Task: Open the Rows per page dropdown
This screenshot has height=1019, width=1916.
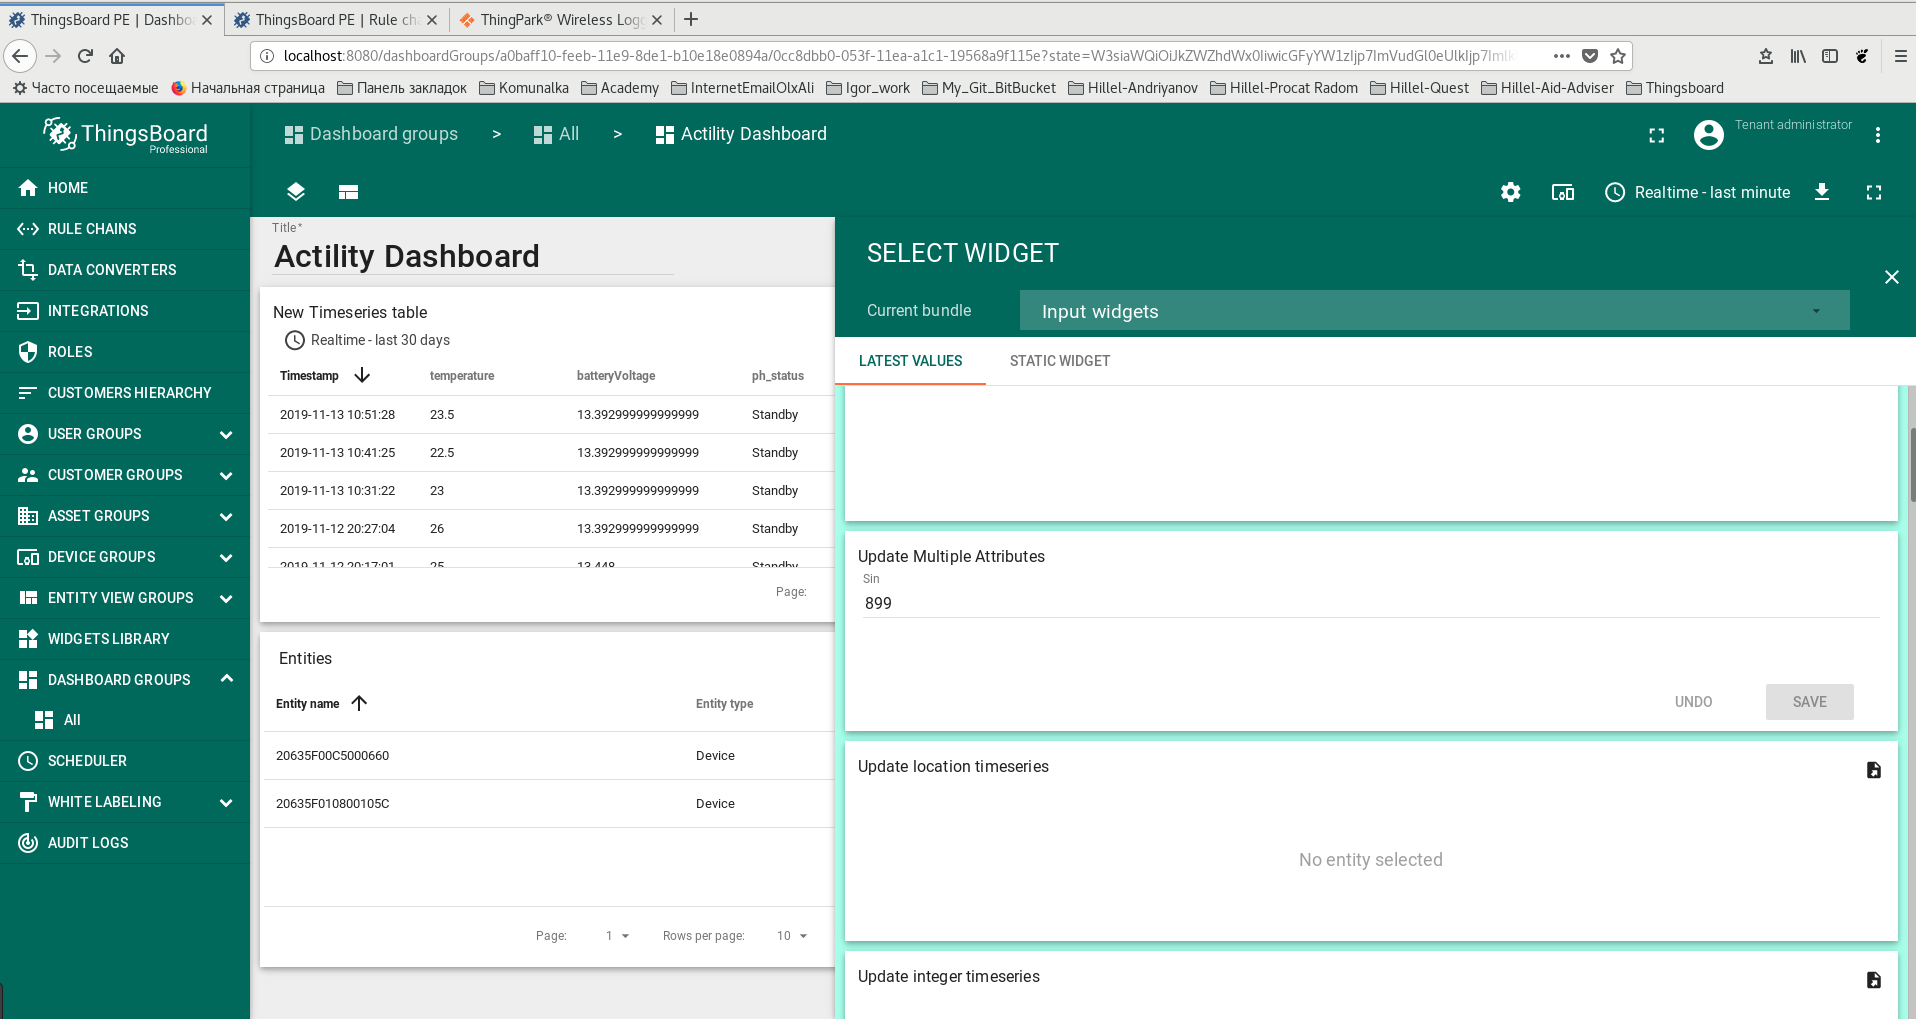Action: (791, 936)
